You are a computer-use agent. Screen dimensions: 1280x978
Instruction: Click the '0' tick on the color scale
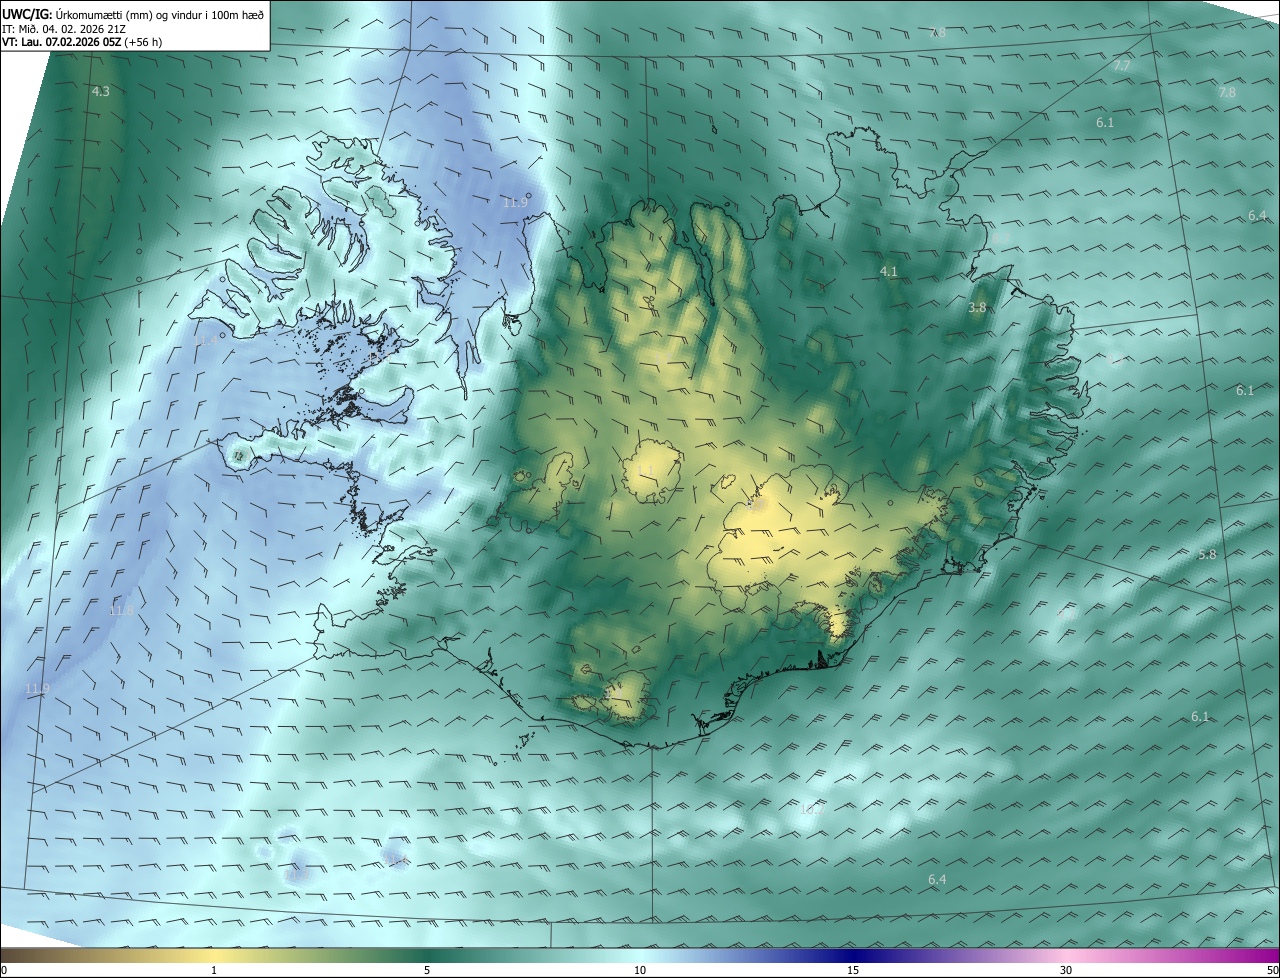point(4,970)
